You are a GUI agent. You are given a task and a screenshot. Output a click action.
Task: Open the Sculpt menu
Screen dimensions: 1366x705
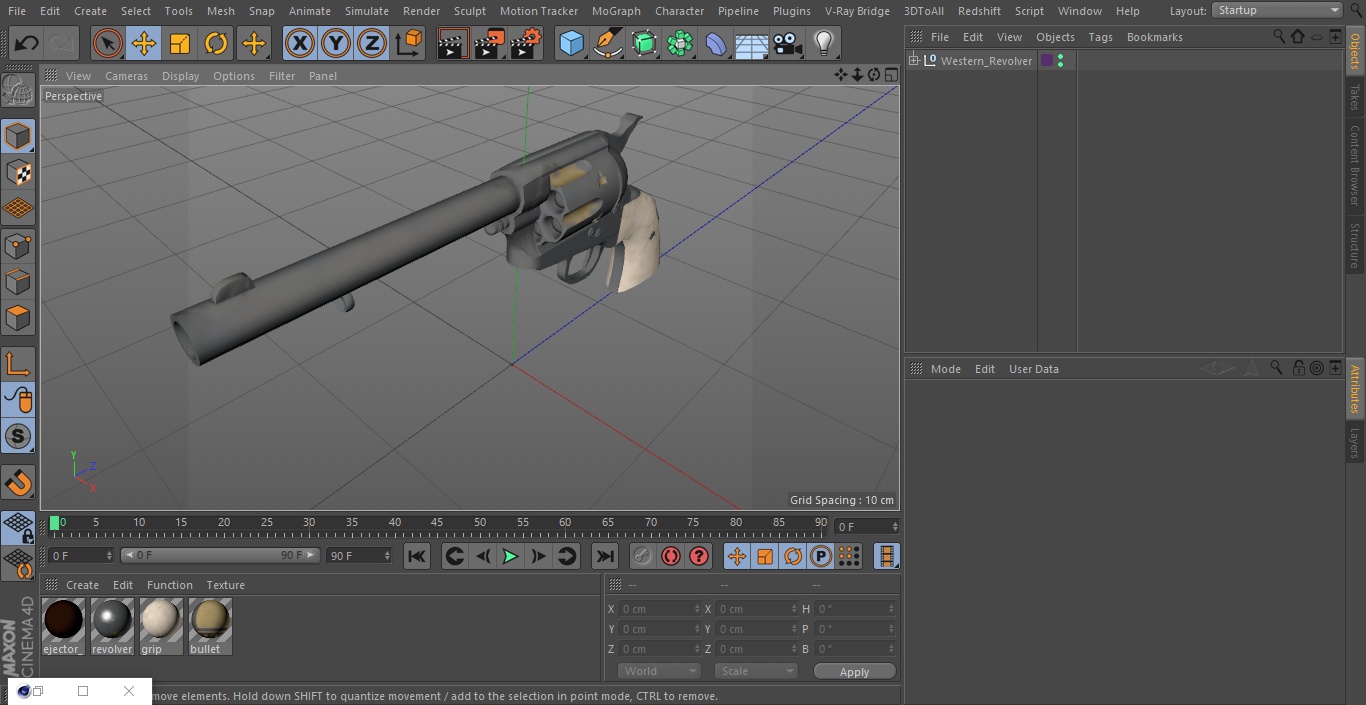point(469,11)
